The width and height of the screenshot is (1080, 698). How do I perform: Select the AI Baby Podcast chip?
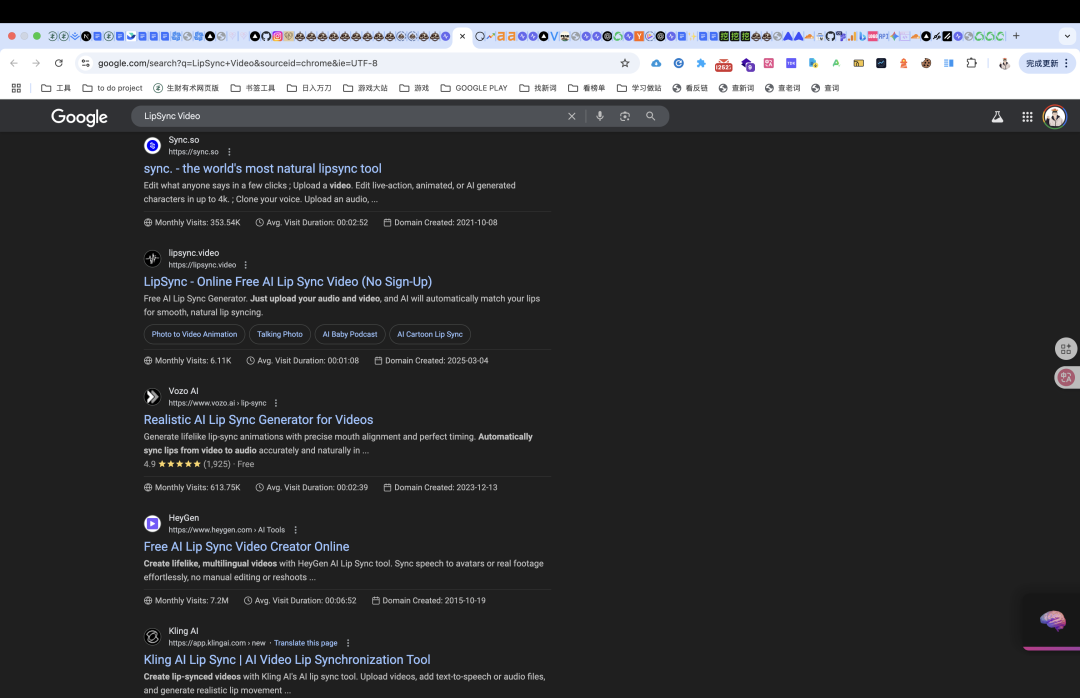350,334
